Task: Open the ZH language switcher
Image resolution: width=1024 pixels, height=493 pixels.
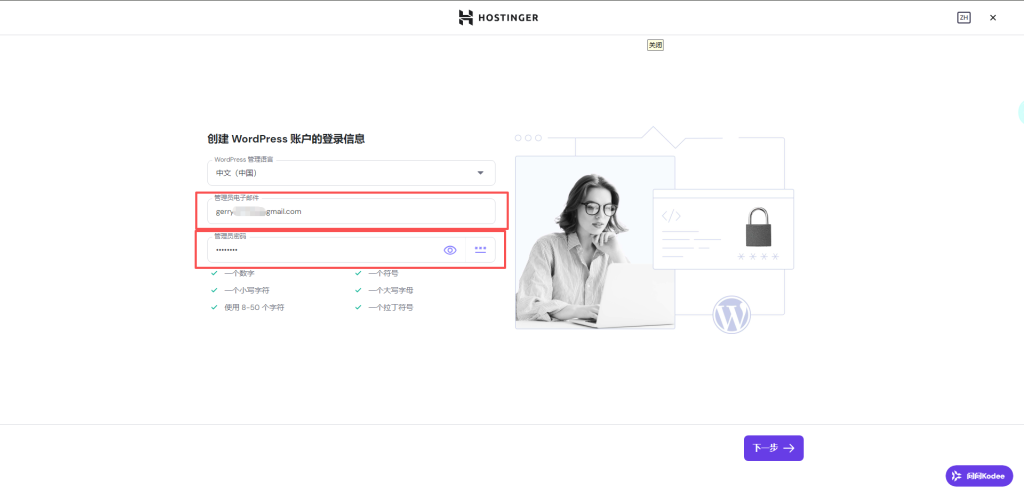Action: point(963,18)
